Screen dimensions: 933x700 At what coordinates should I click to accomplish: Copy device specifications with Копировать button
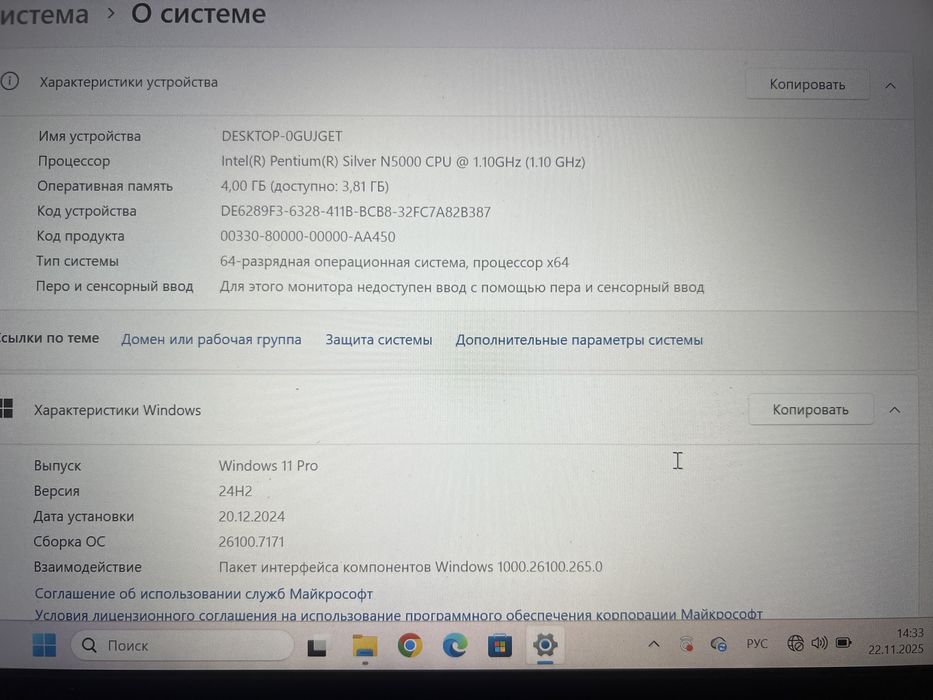(x=807, y=85)
